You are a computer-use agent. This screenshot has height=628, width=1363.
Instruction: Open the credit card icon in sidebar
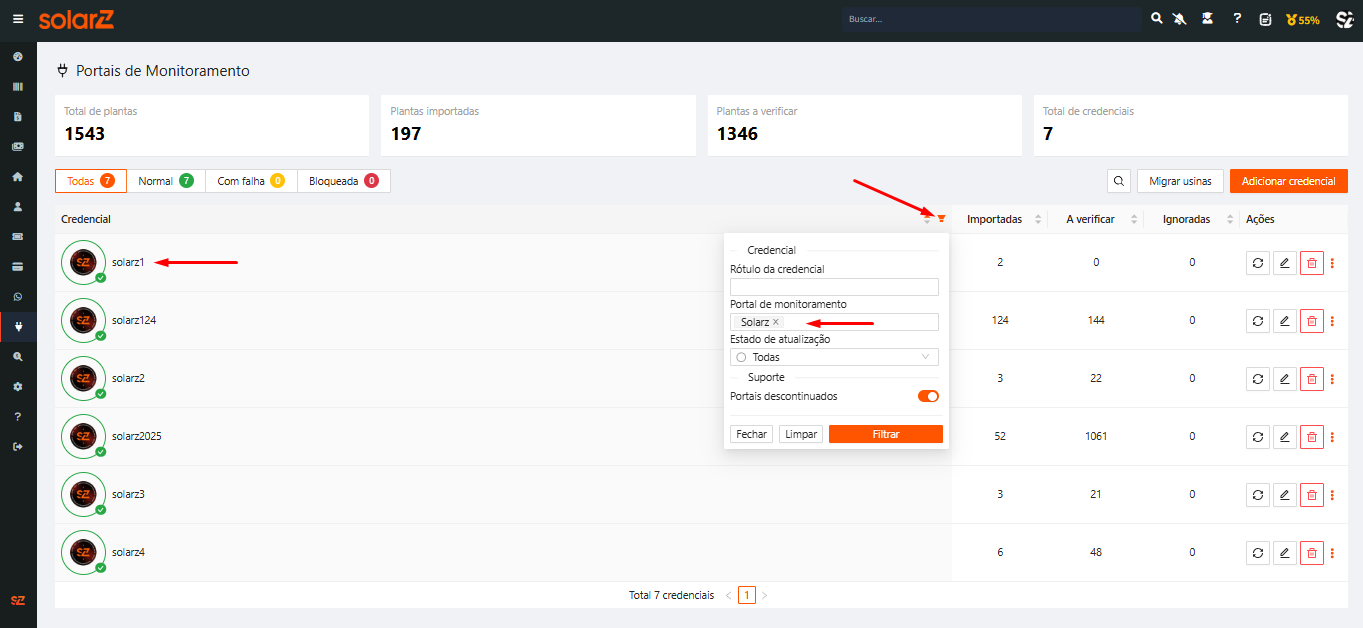(x=18, y=267)
